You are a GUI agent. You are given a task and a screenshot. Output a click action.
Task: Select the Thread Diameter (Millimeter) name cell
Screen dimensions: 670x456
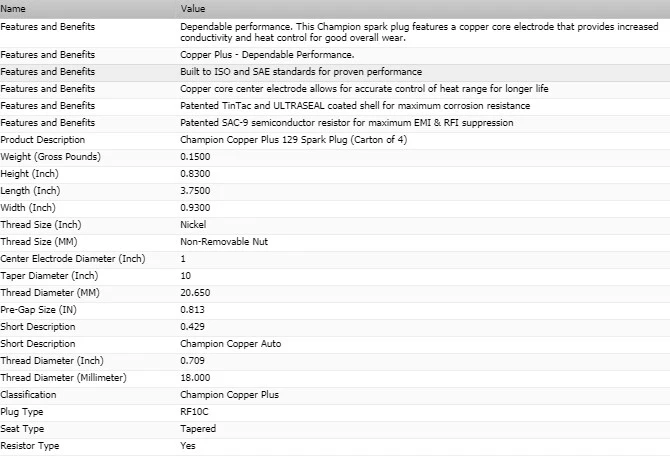[x=64, y=378]
